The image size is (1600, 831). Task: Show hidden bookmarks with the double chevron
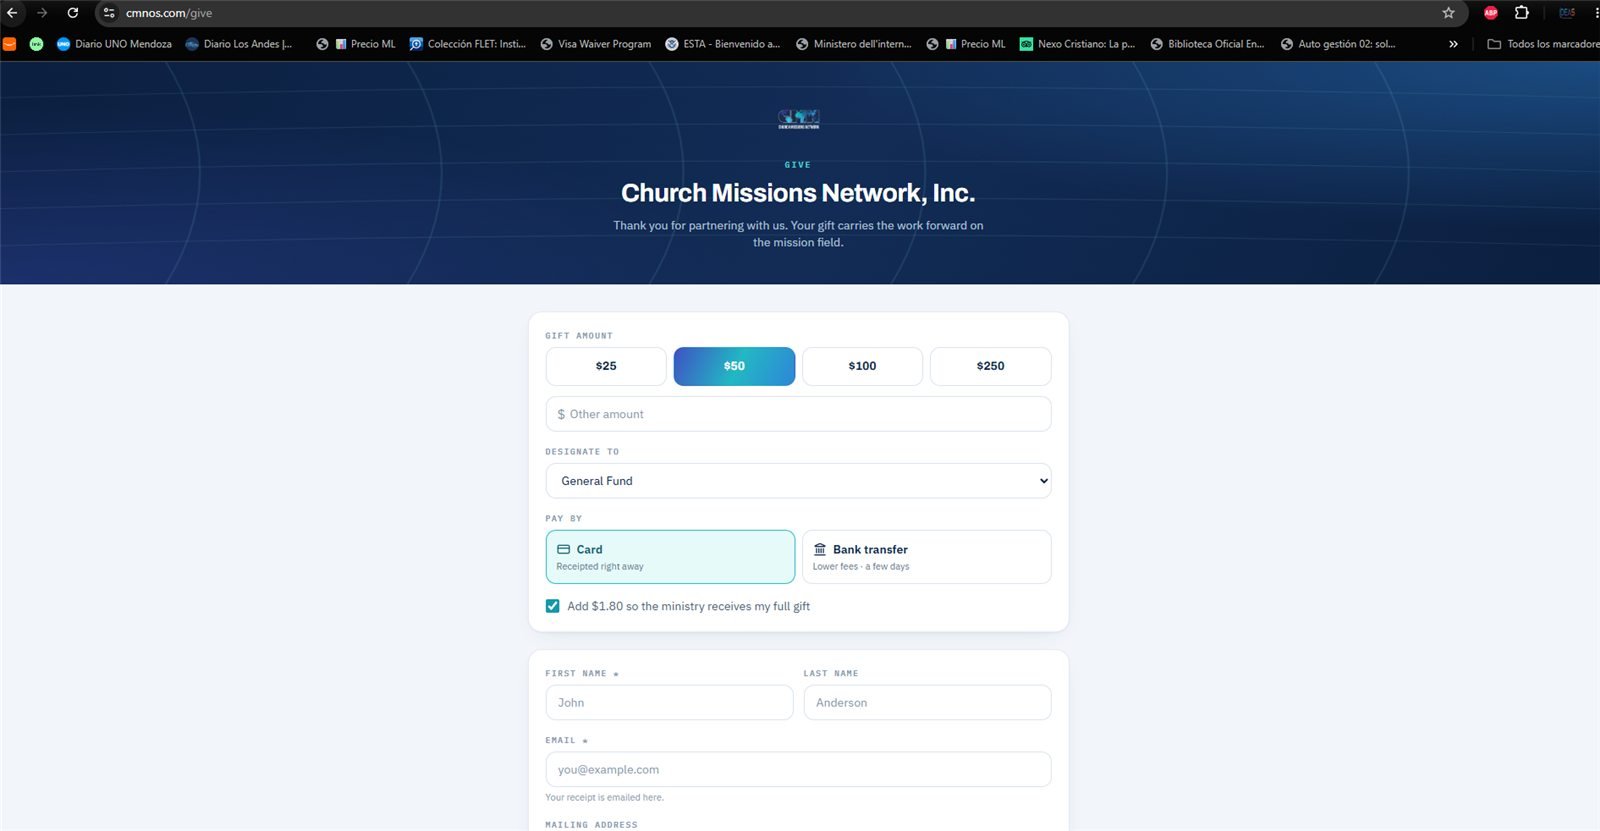point(1453,44)
